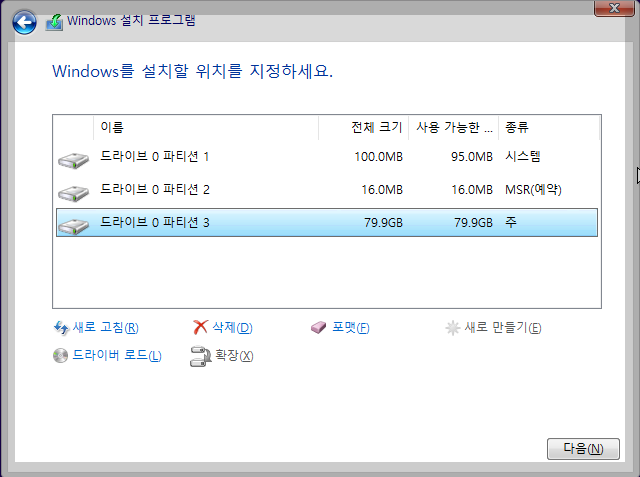
Task: Sort by the 종류 column header
Action: [549, 128]
